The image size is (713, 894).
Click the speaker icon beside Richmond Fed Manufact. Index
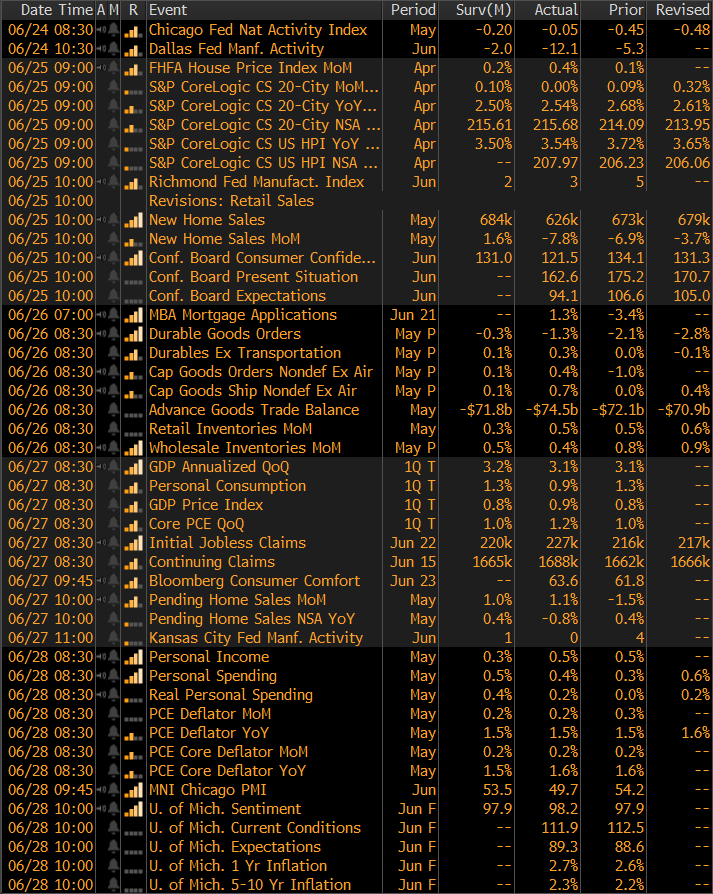101,182
